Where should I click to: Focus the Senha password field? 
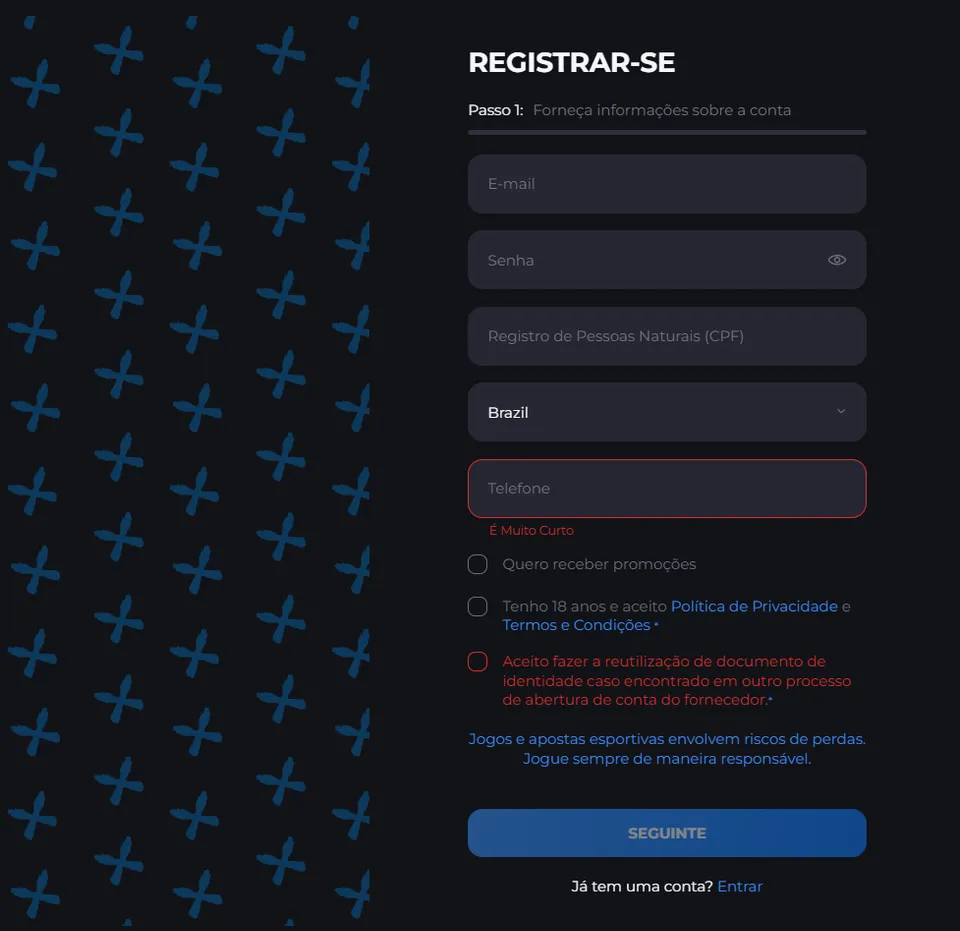click(x=667, y=260)
